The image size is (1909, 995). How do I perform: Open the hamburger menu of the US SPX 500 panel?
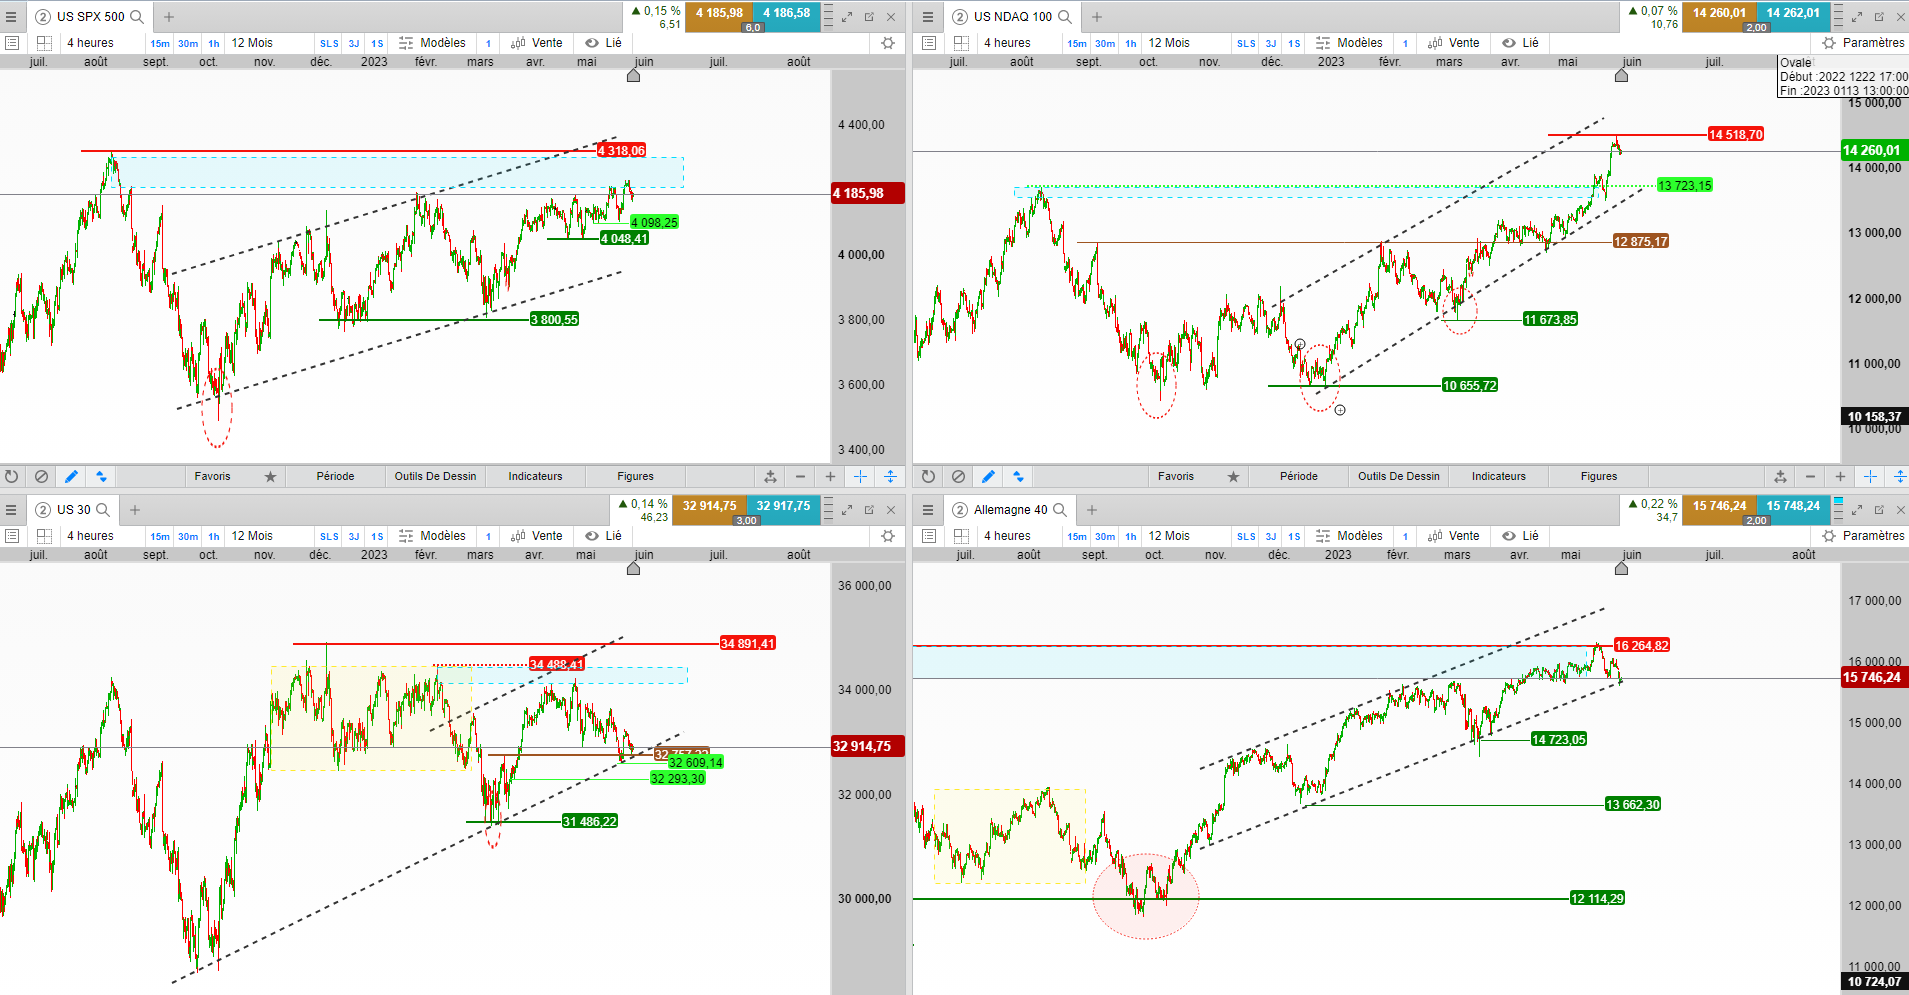(11, 17)
